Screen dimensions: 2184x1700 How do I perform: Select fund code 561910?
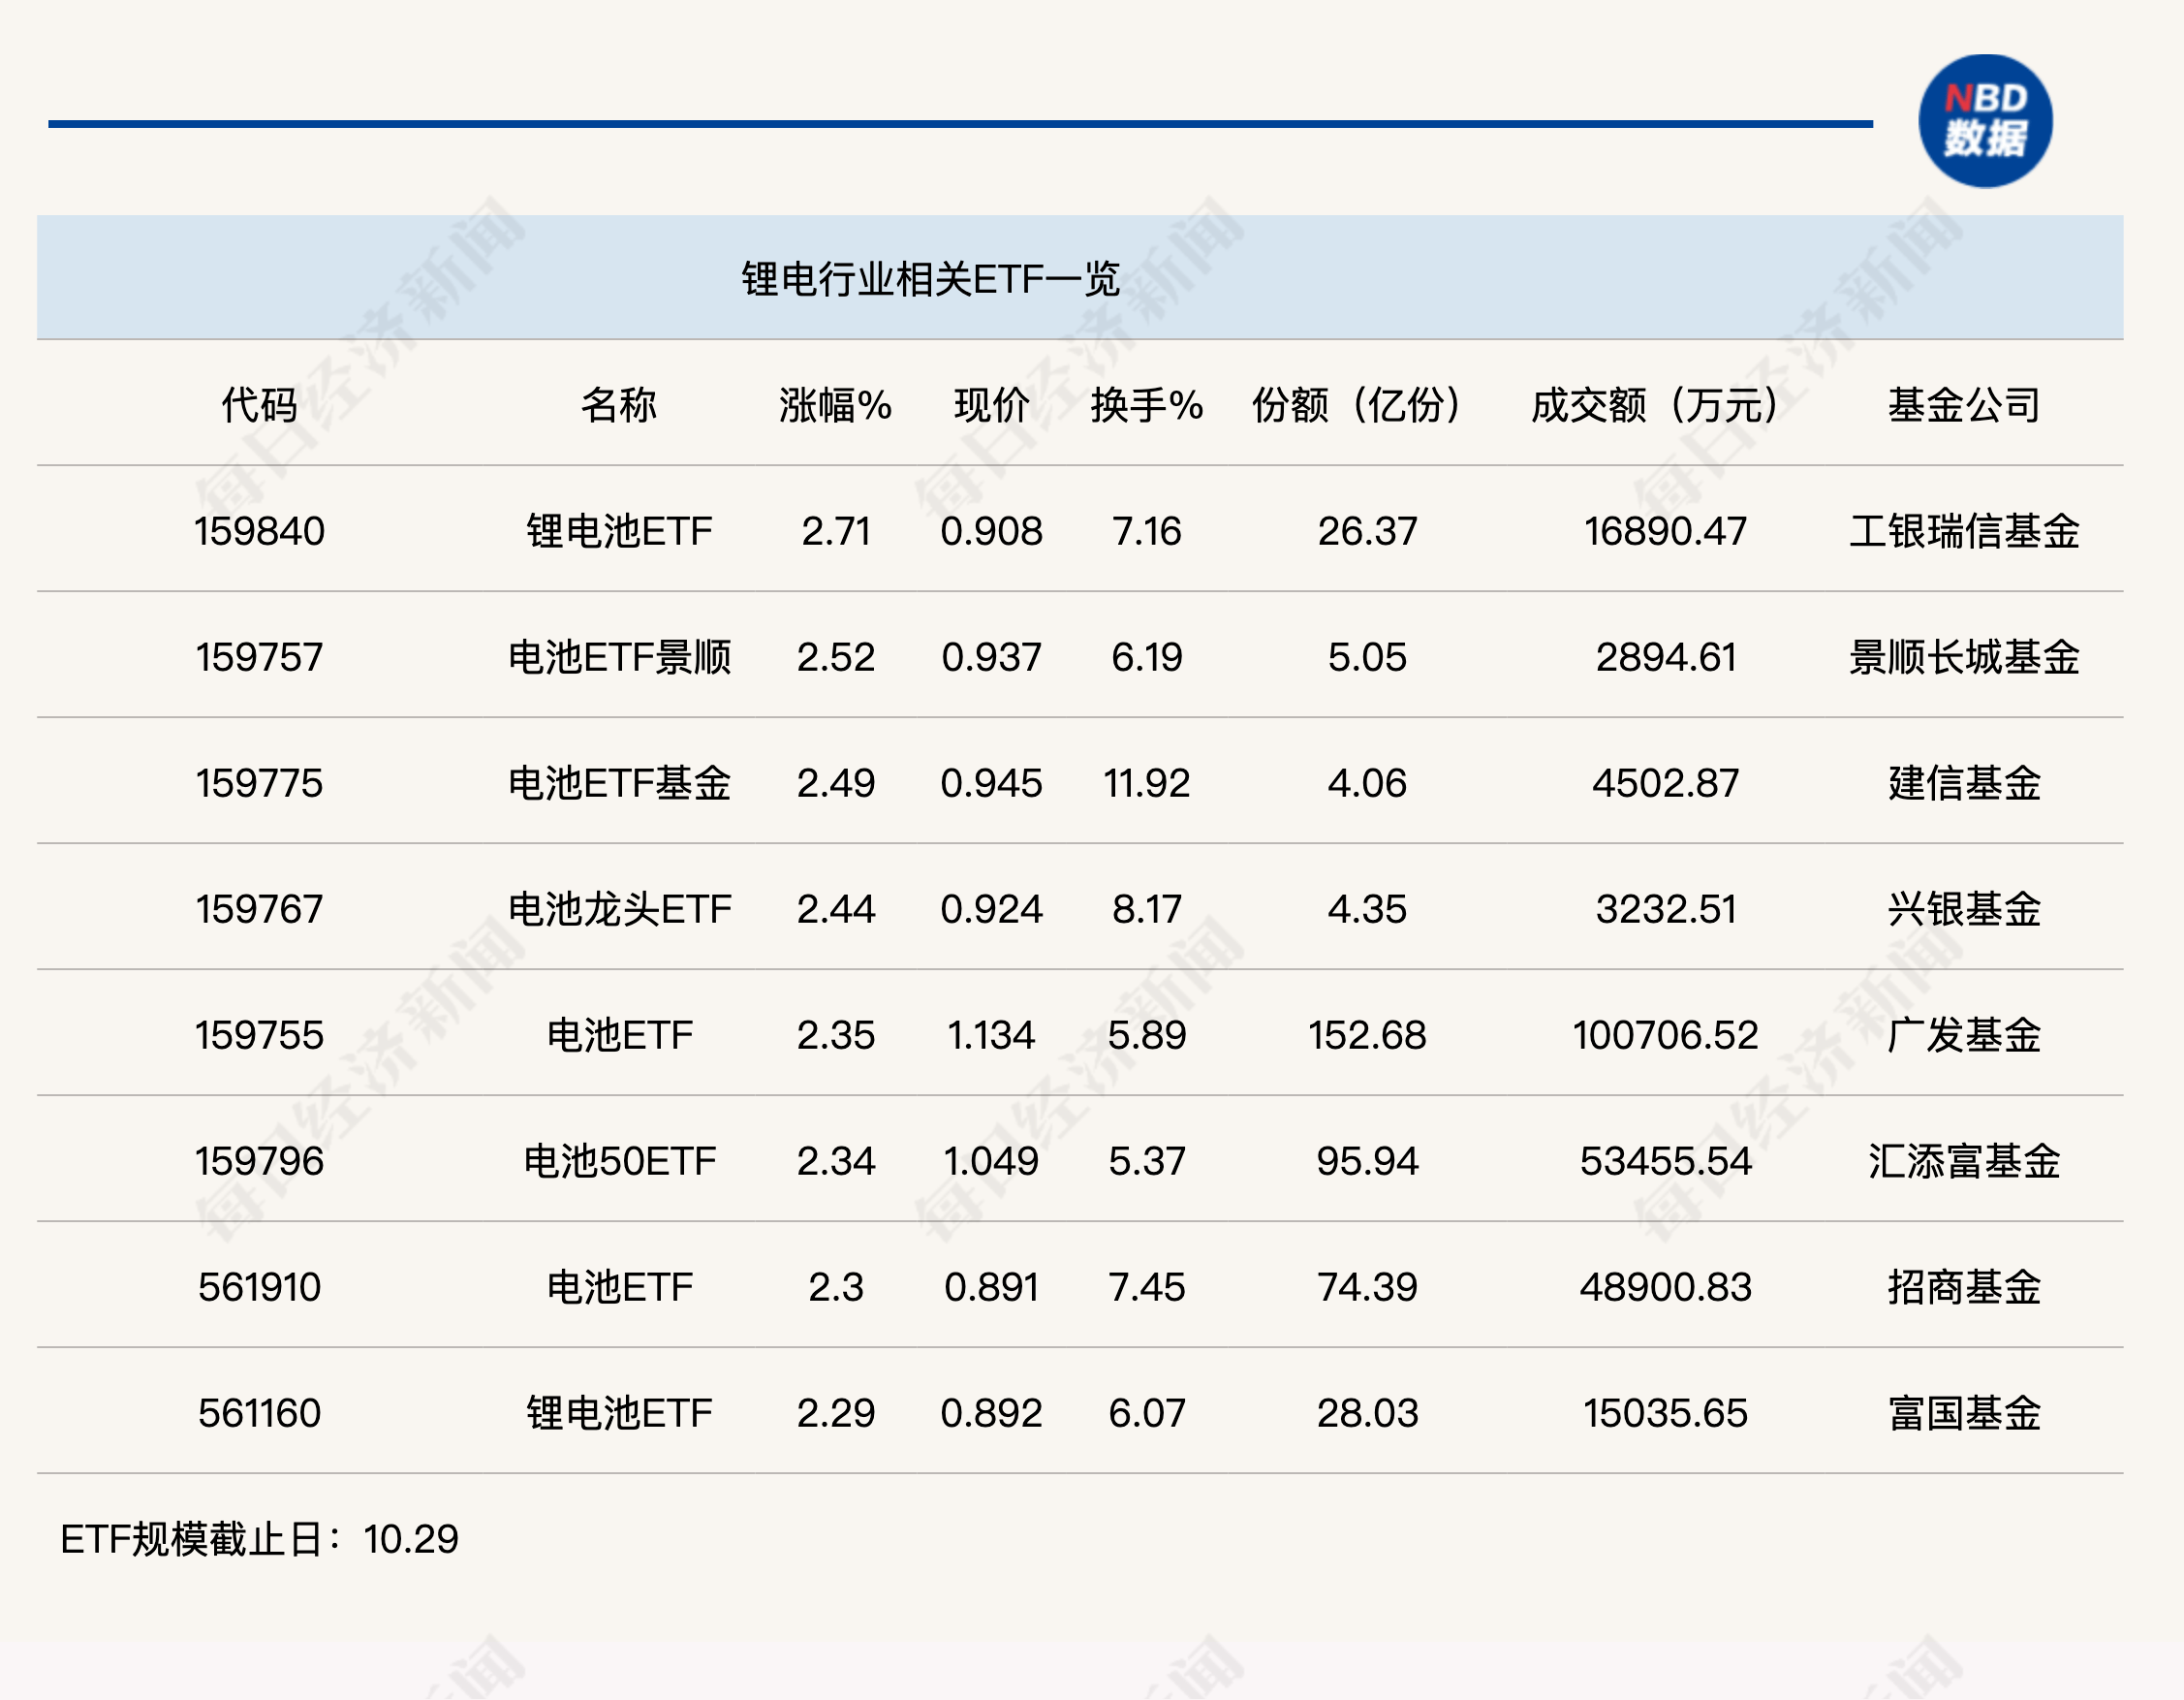tap(259, 1287)
